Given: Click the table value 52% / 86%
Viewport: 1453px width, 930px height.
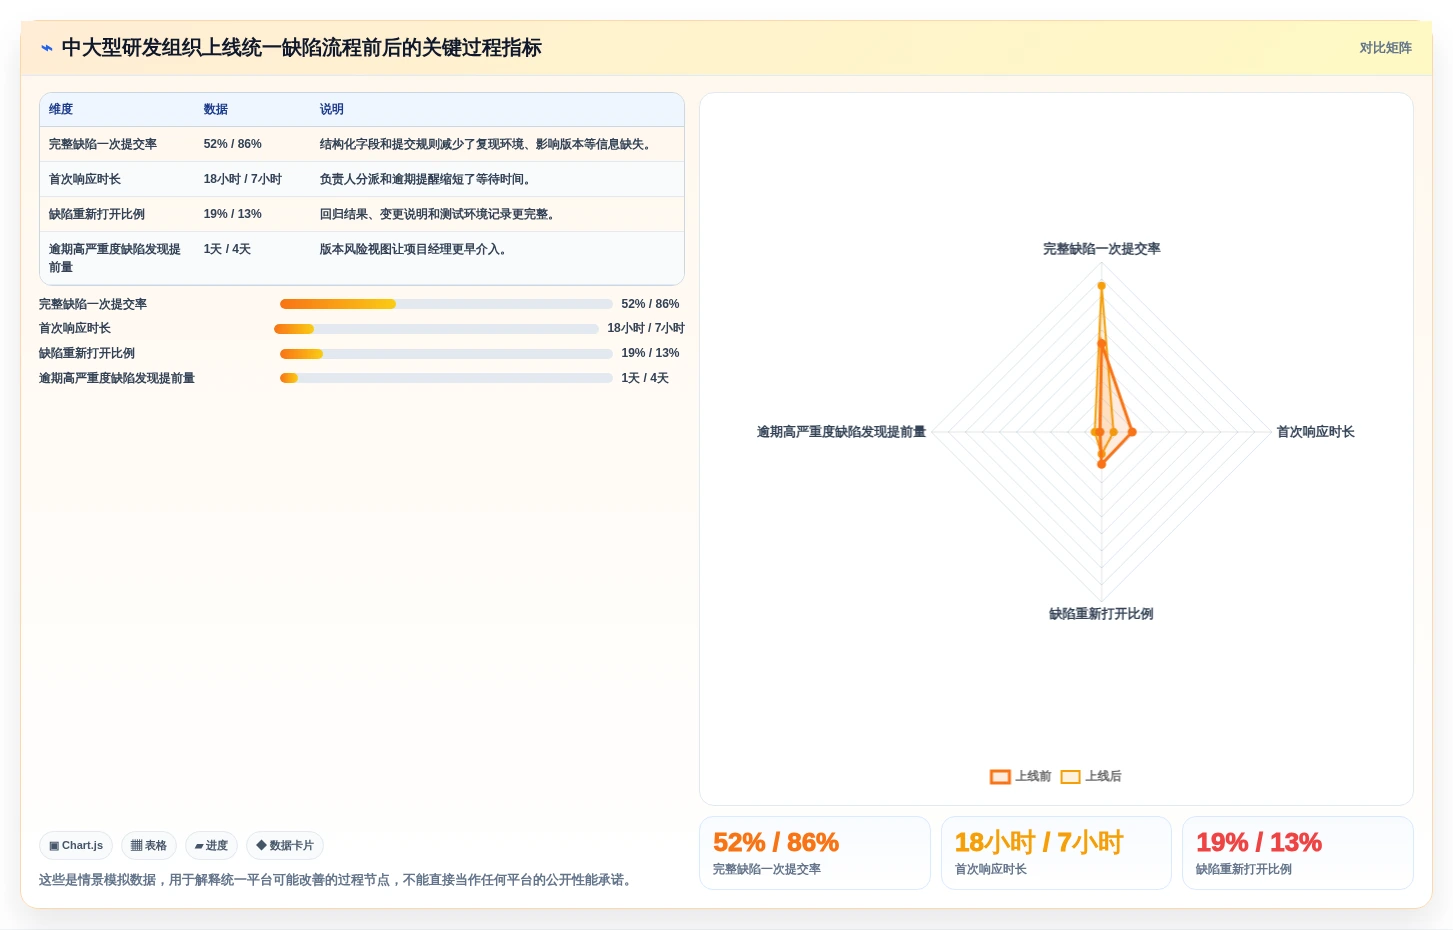Looking at the screenshot, I should point(233,145).
